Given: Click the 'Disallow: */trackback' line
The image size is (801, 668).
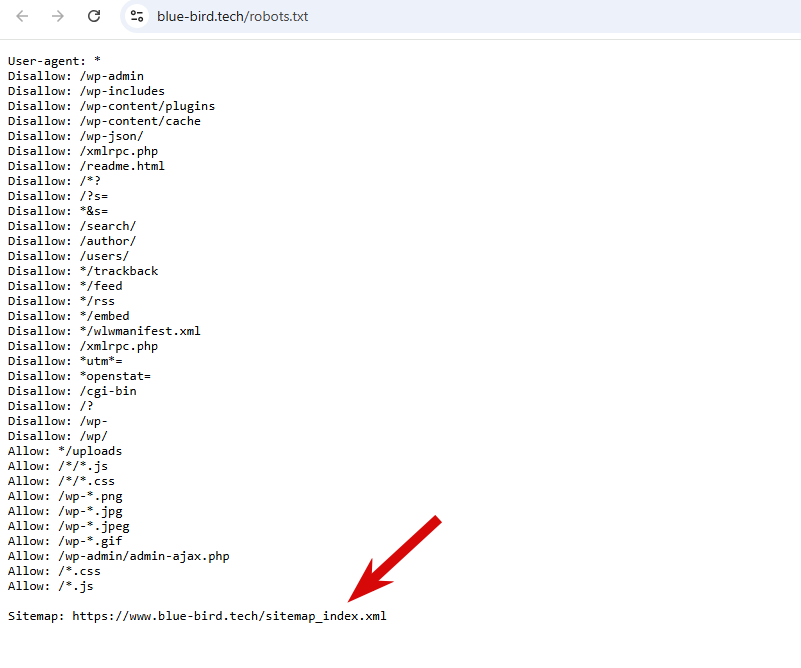Looking at the screenshot, I should pos(83,271).
